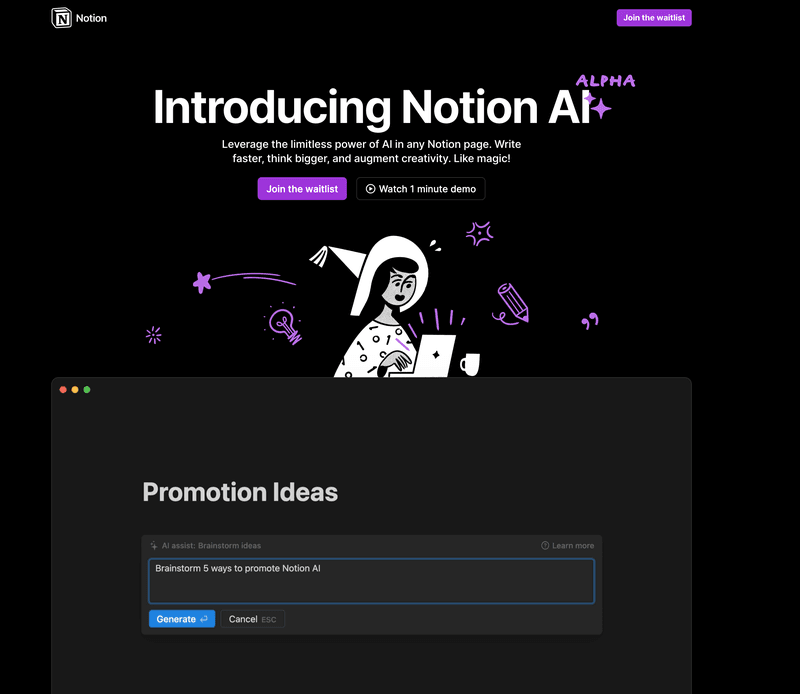Cancel the AI assist prompt
The width and height of the screenshot is (800, 694).
pyautogui.click(x=252, y=618)
